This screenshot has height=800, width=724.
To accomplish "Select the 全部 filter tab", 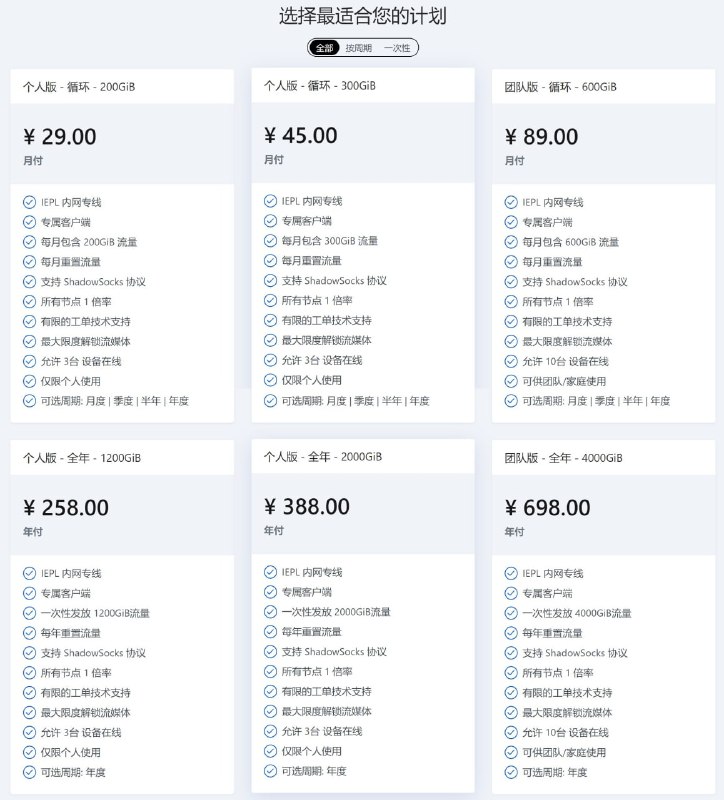I will pyautogui.click(x=324, y=48).
